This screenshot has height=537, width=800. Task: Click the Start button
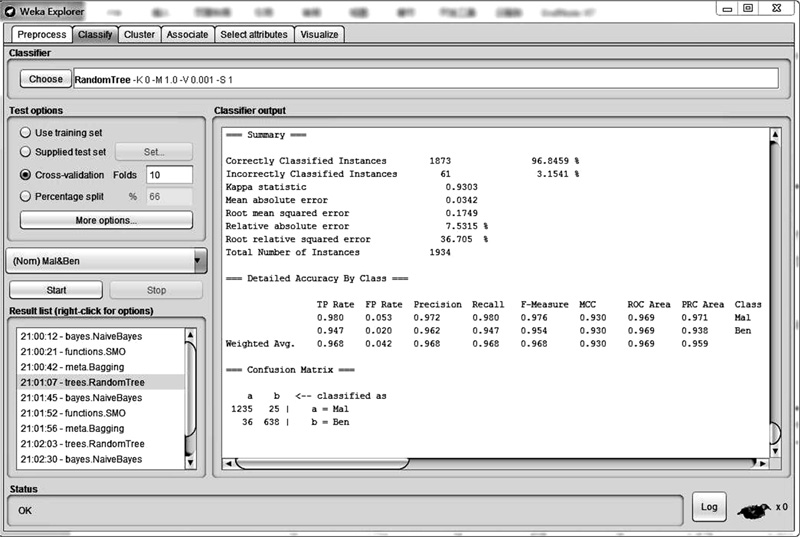point(57,290)
